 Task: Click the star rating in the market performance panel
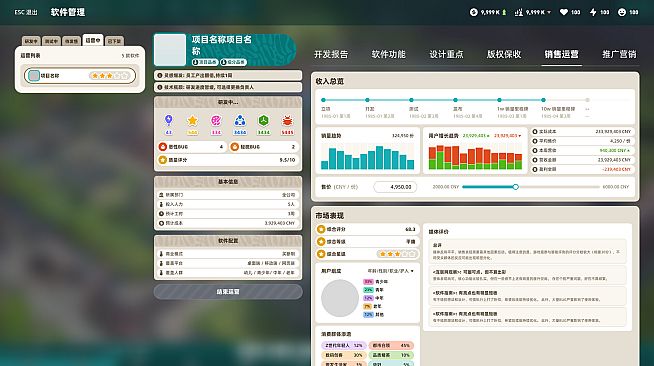pos(397,254)
